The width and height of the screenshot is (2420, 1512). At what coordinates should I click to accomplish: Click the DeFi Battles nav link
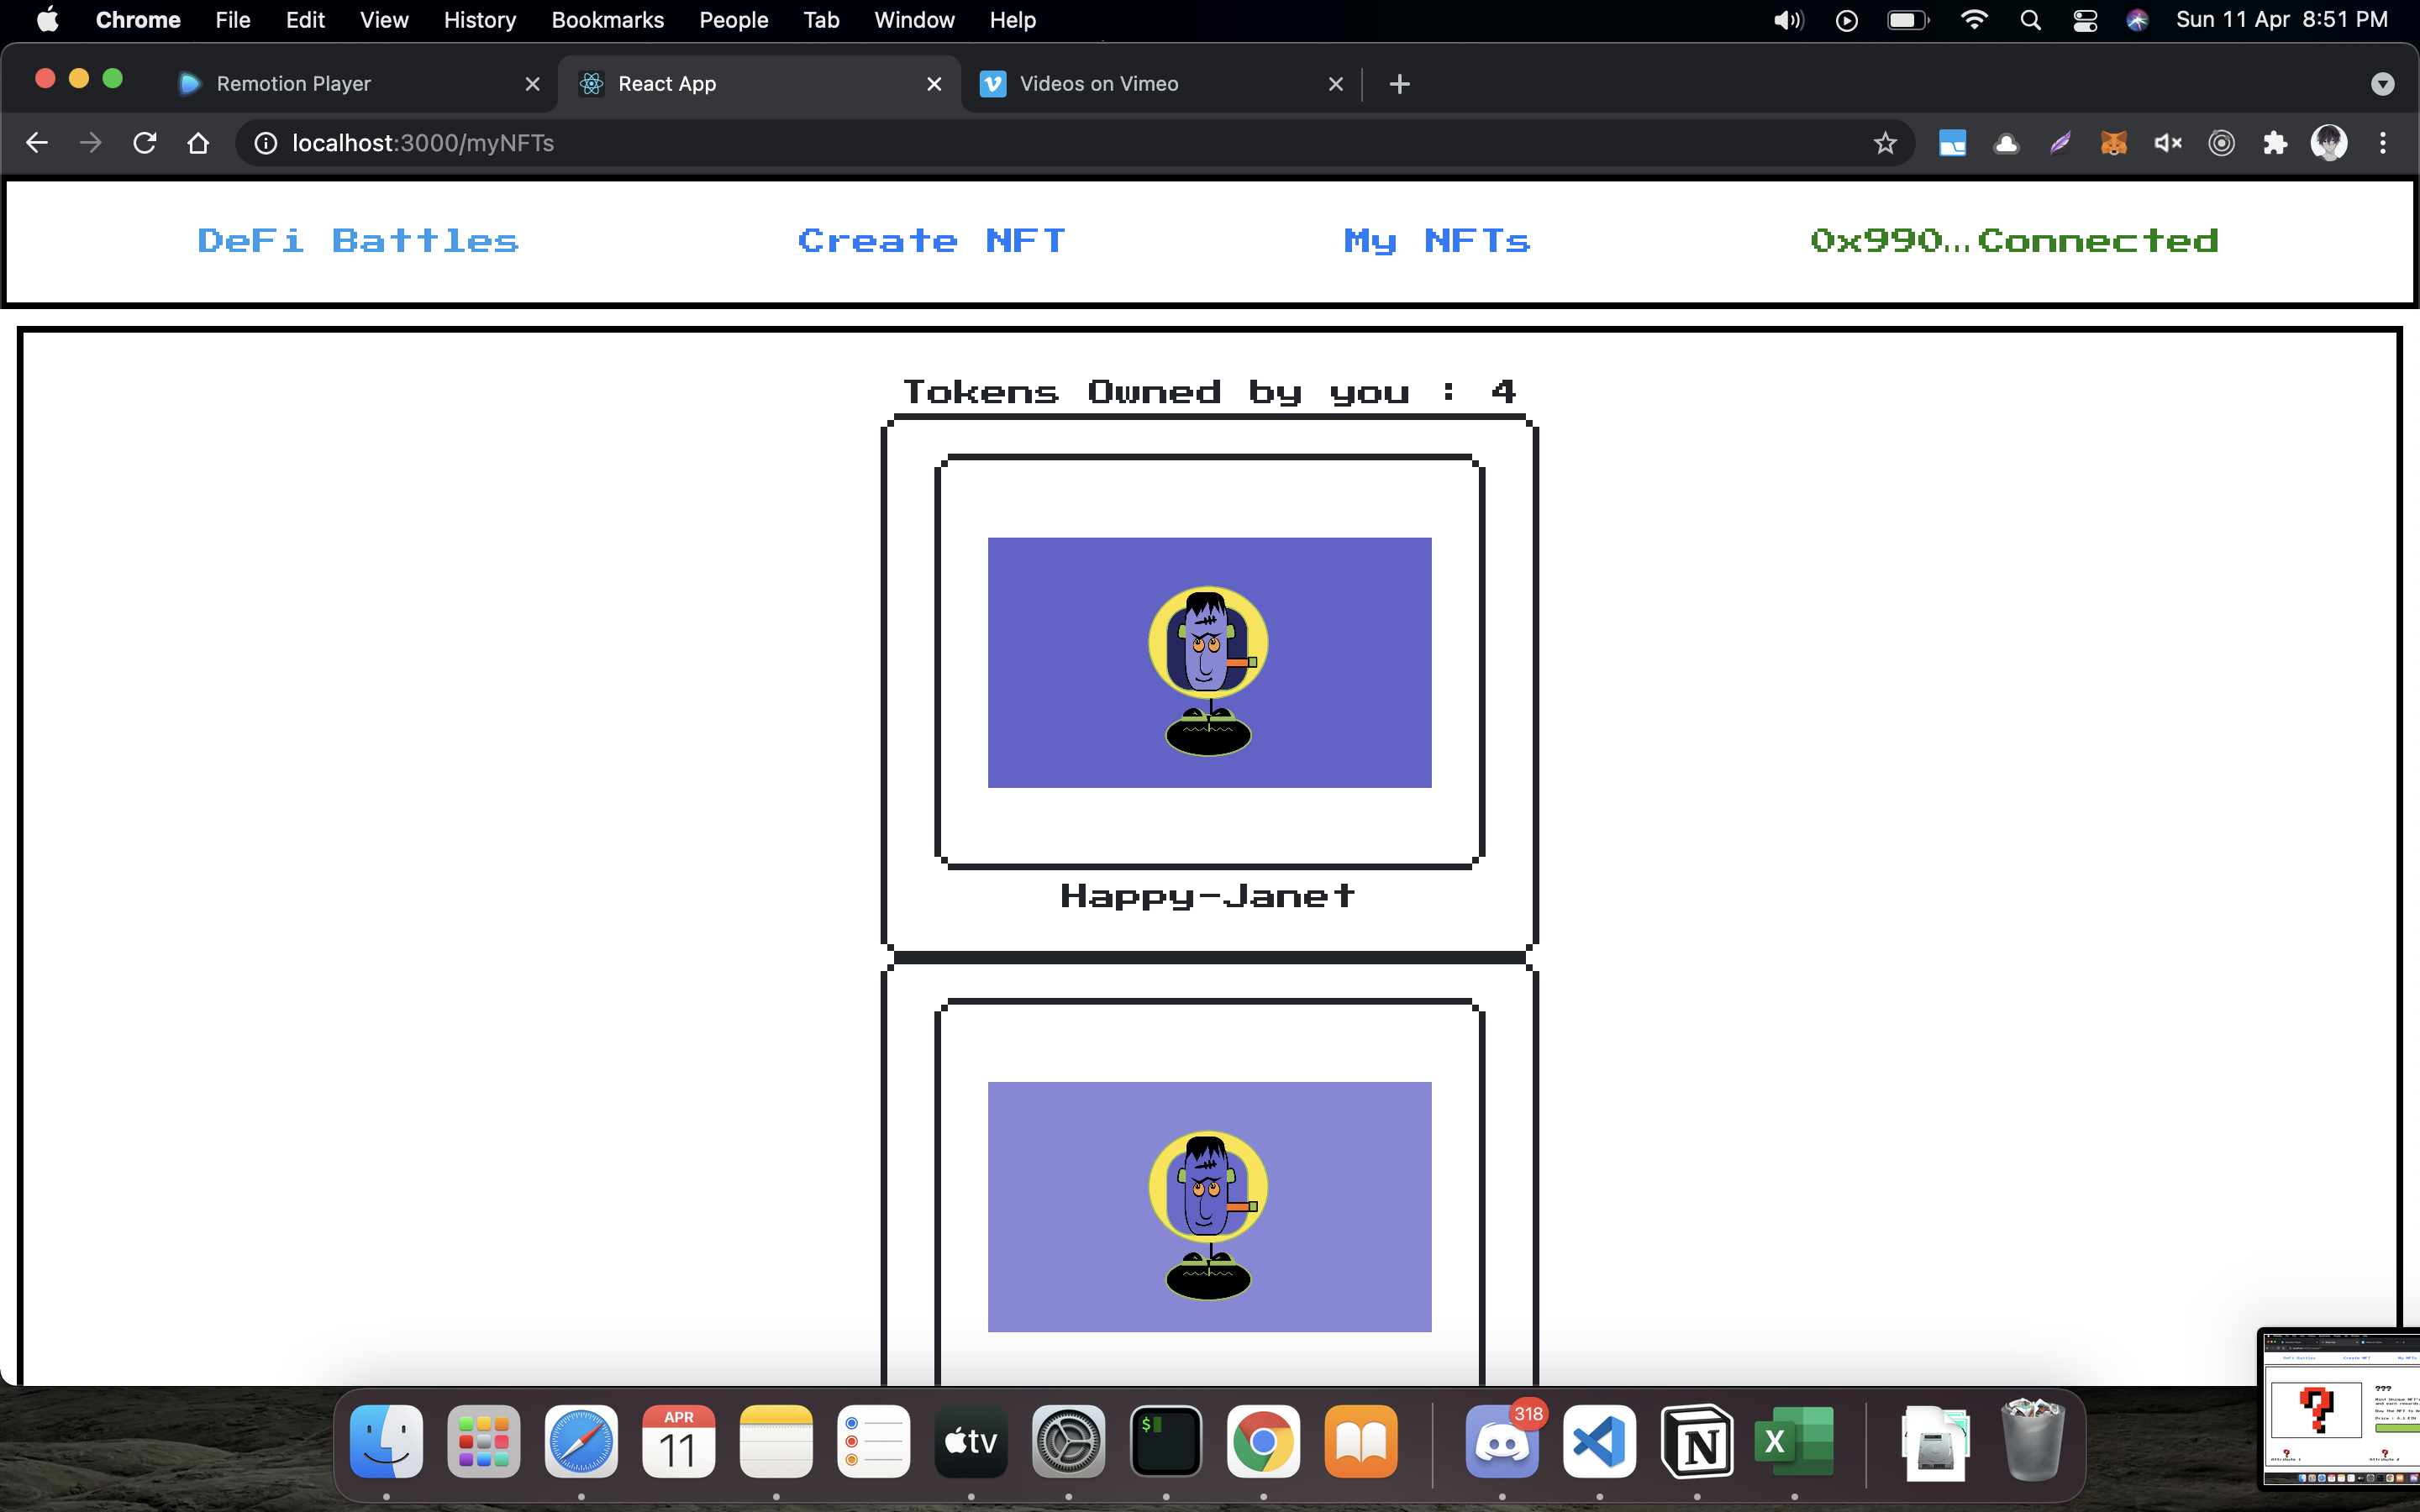click(x=358, y=241)
